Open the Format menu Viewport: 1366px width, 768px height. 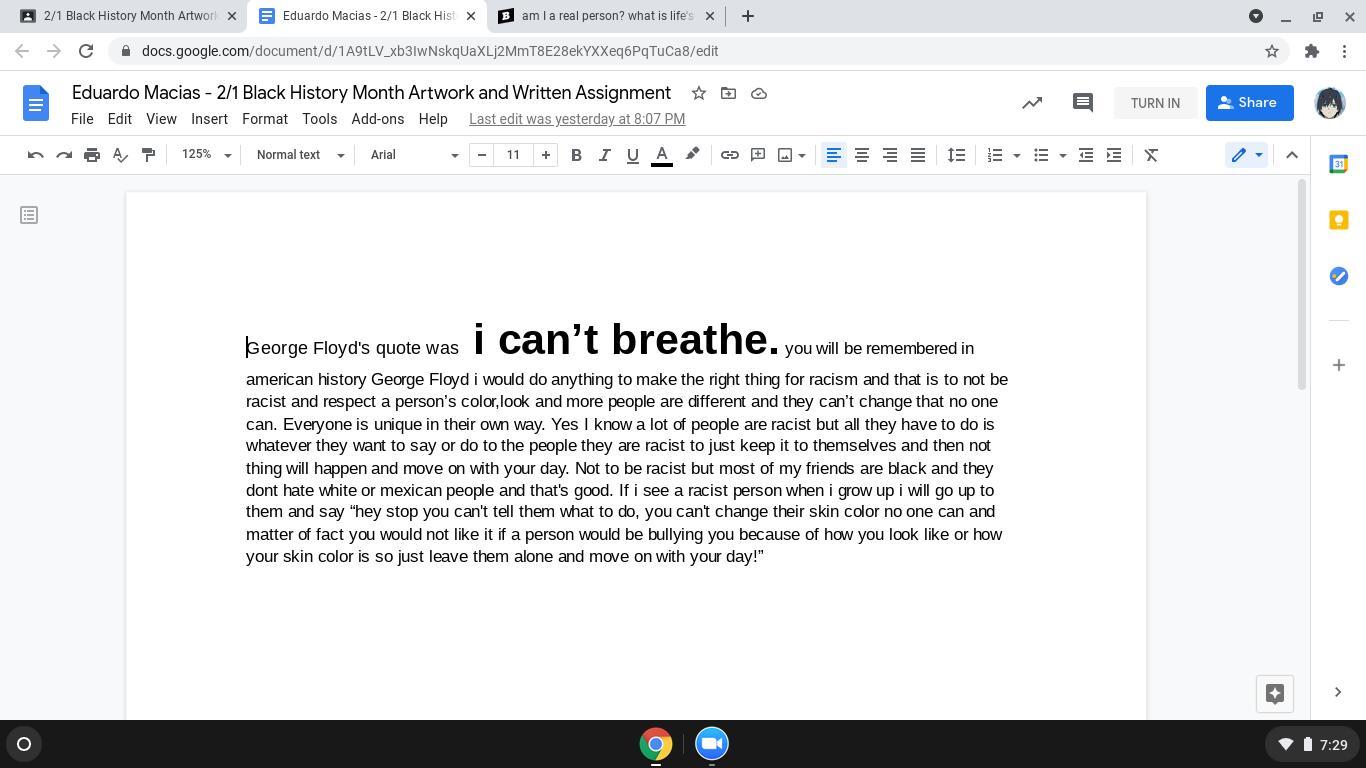(x=265, y=119)
